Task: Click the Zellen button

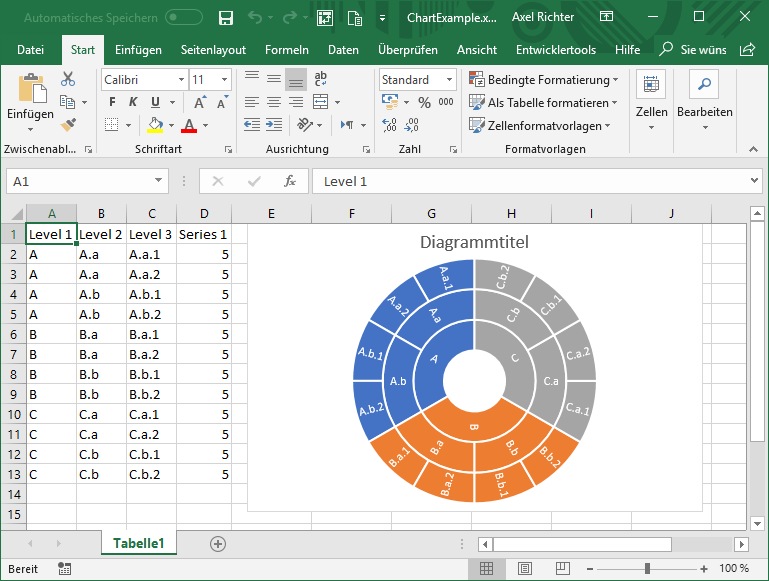Action: 651,98
